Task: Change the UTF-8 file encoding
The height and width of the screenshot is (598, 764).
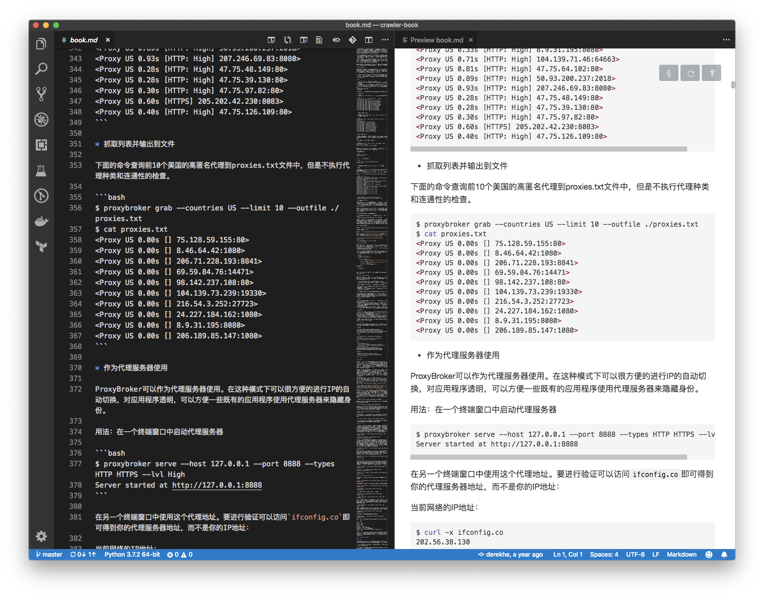Action: 635,555
